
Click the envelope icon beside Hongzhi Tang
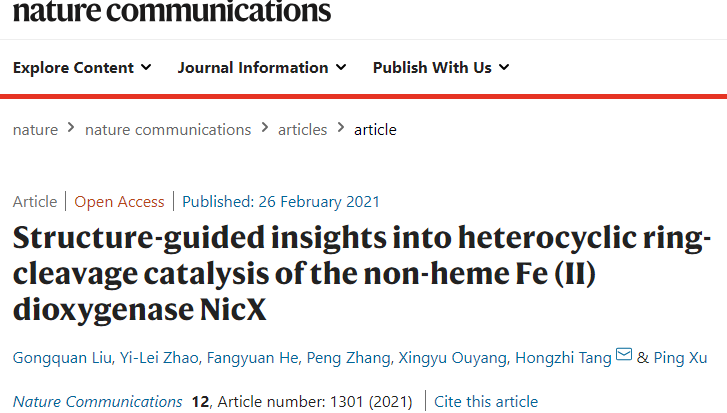tap(624, 354)
